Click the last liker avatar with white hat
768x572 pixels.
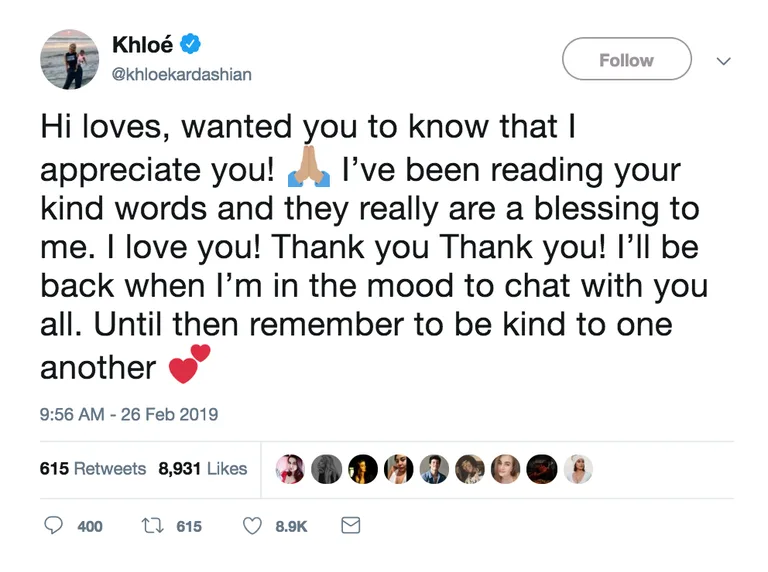(578, 469)
